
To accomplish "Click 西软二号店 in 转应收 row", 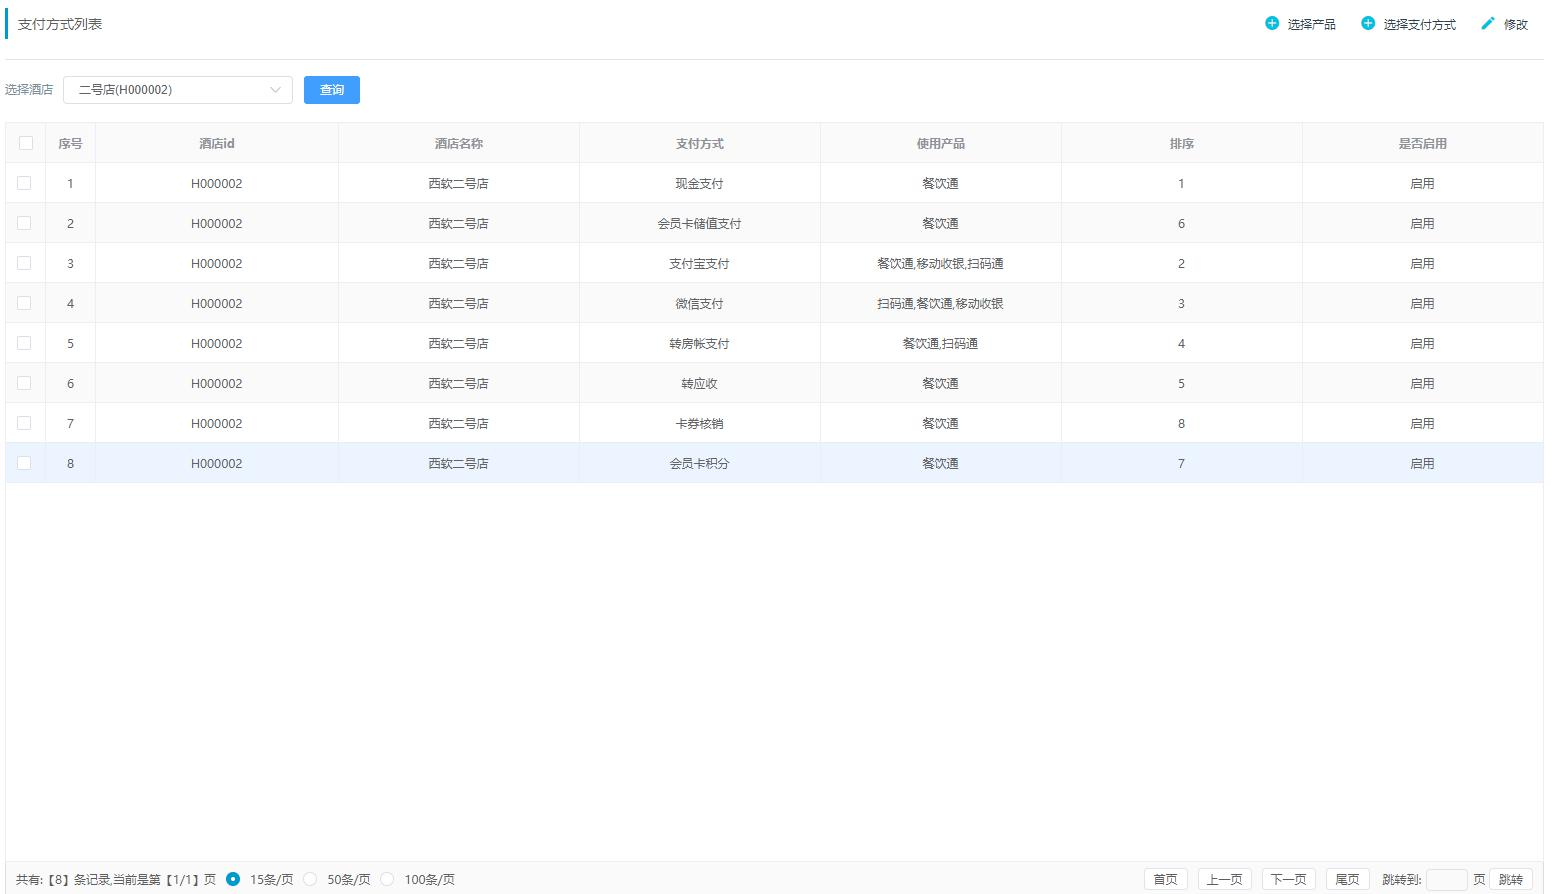I will coord(458,383).
